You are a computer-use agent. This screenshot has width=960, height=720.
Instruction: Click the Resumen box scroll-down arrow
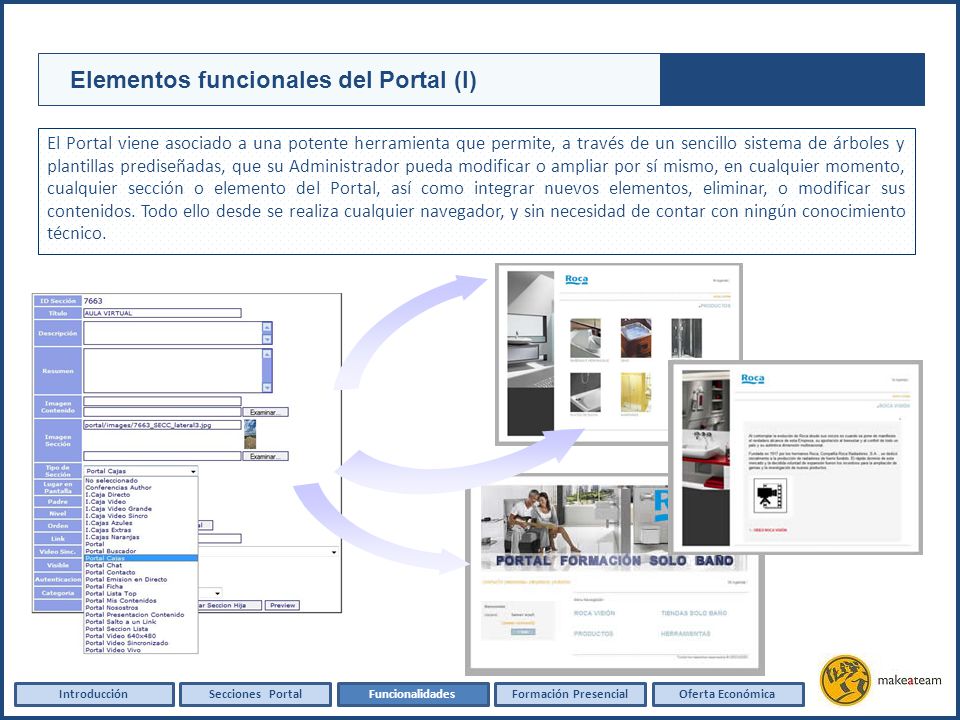pos(267,388)
